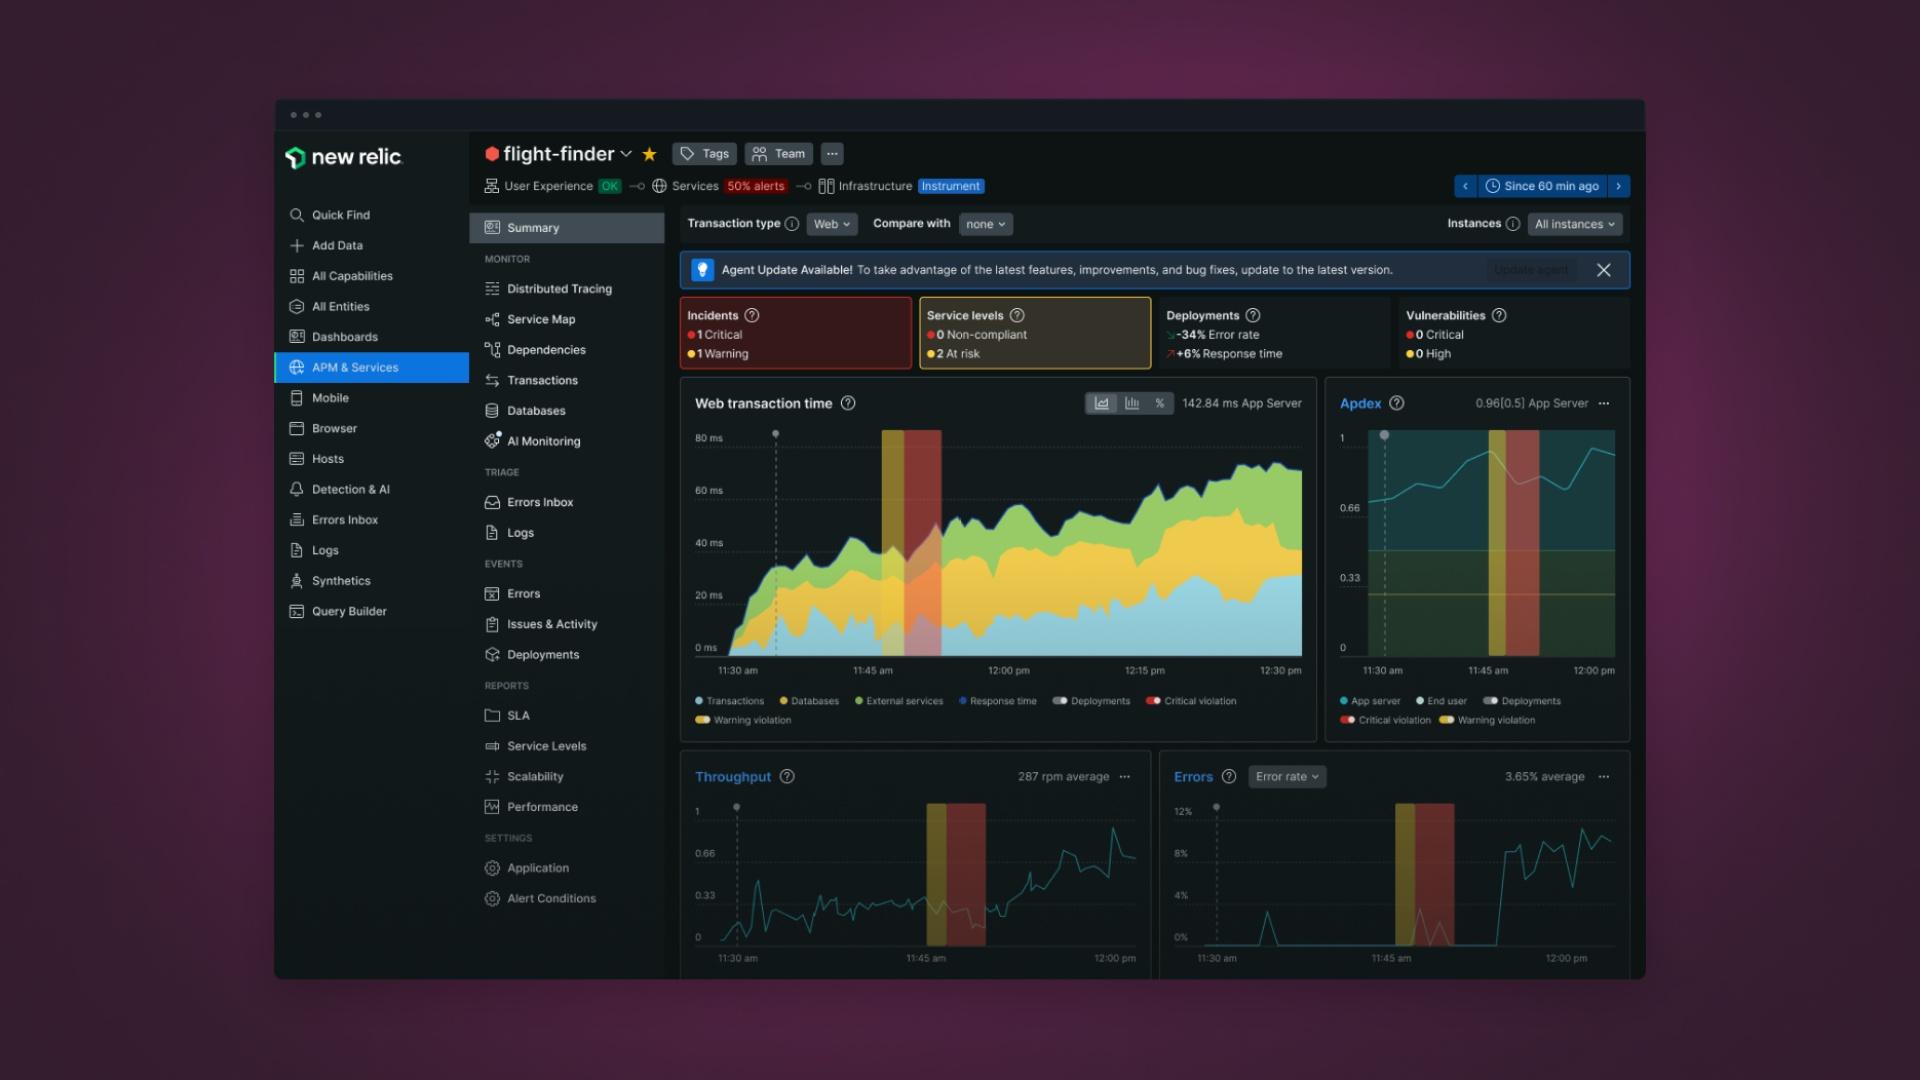
Task: Open help icon beside Vulnerabilities
Action: coord(1499,315)
